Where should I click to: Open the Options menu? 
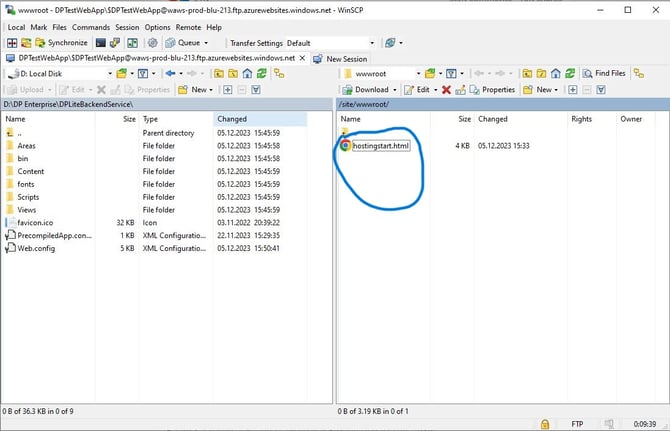157,27
